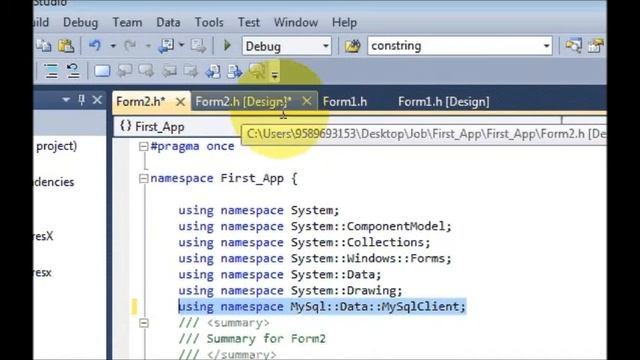
Task: Uncomment the selected lines
Action: (73, 71)
